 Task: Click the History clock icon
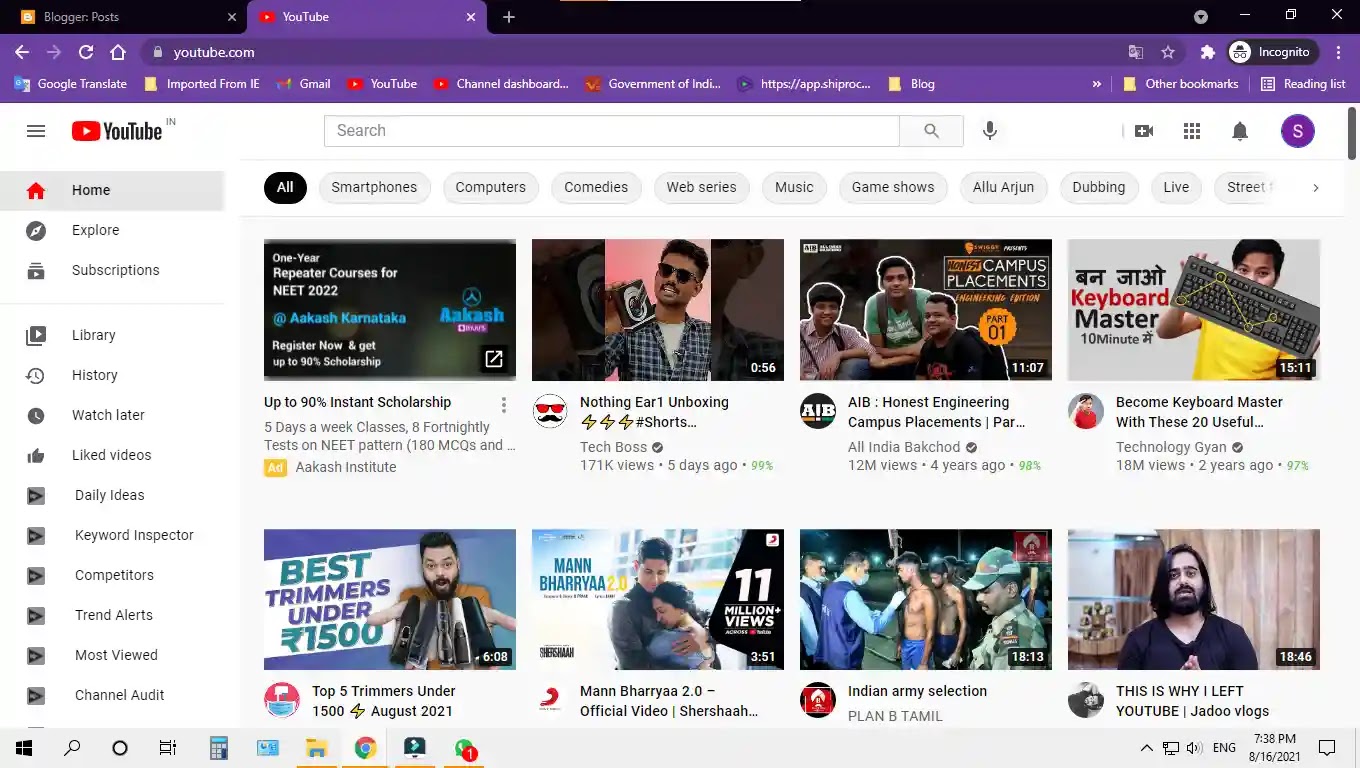click(36, 376)
